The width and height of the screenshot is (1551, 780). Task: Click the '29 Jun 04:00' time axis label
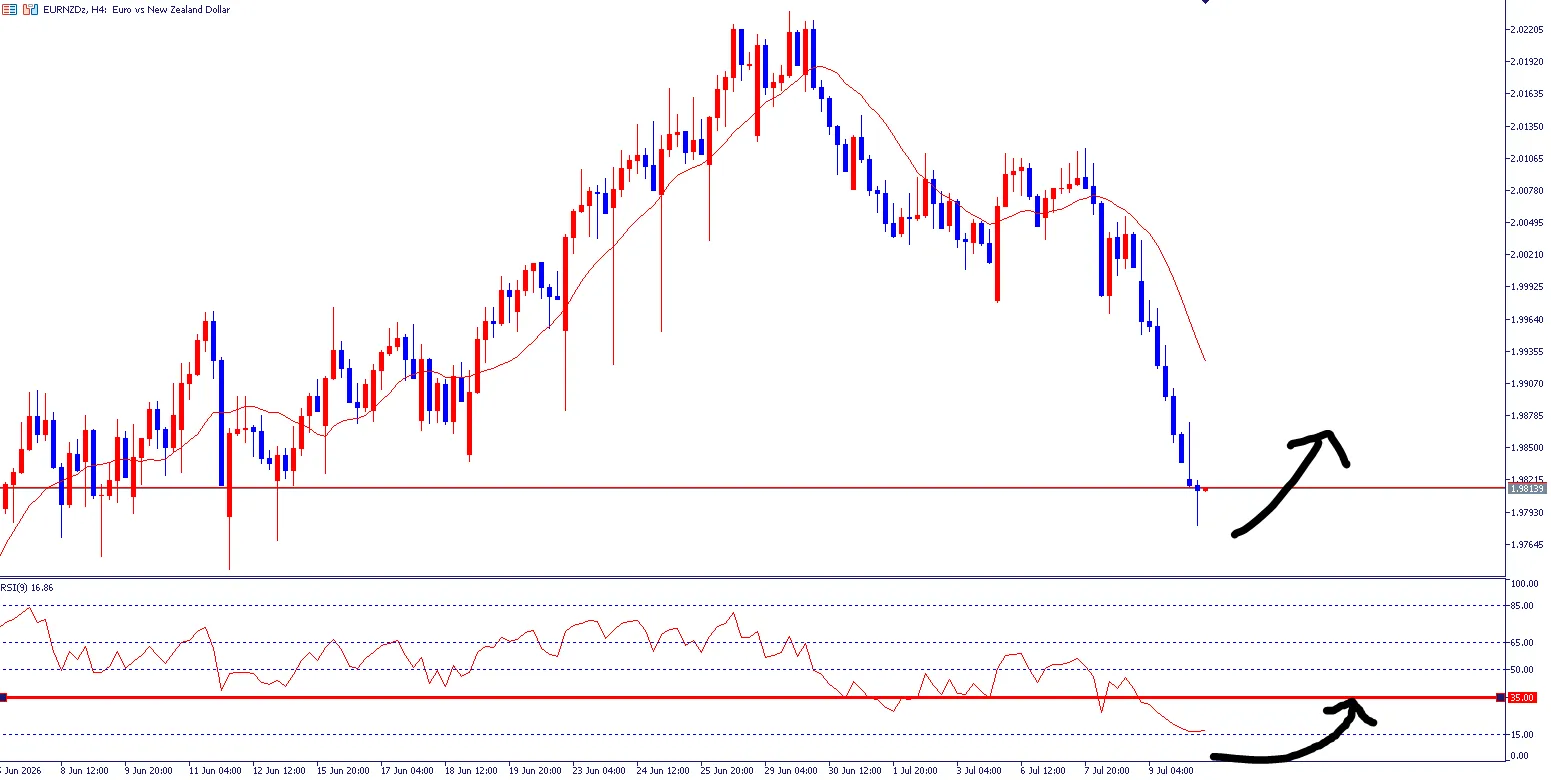coord(791,771)
